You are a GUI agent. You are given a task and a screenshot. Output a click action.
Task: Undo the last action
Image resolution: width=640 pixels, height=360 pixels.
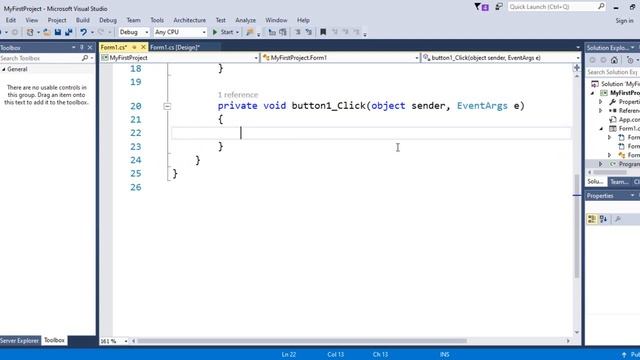[83, 32]
